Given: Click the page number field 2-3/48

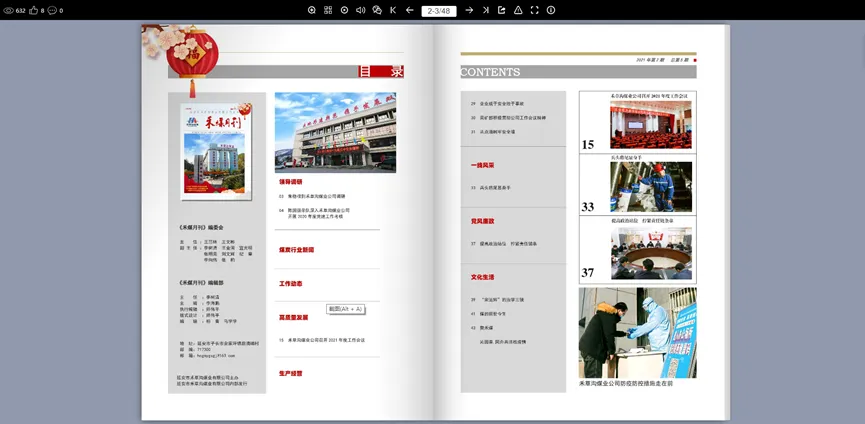Looking at the screenshot, I should [x=439, y=11].
